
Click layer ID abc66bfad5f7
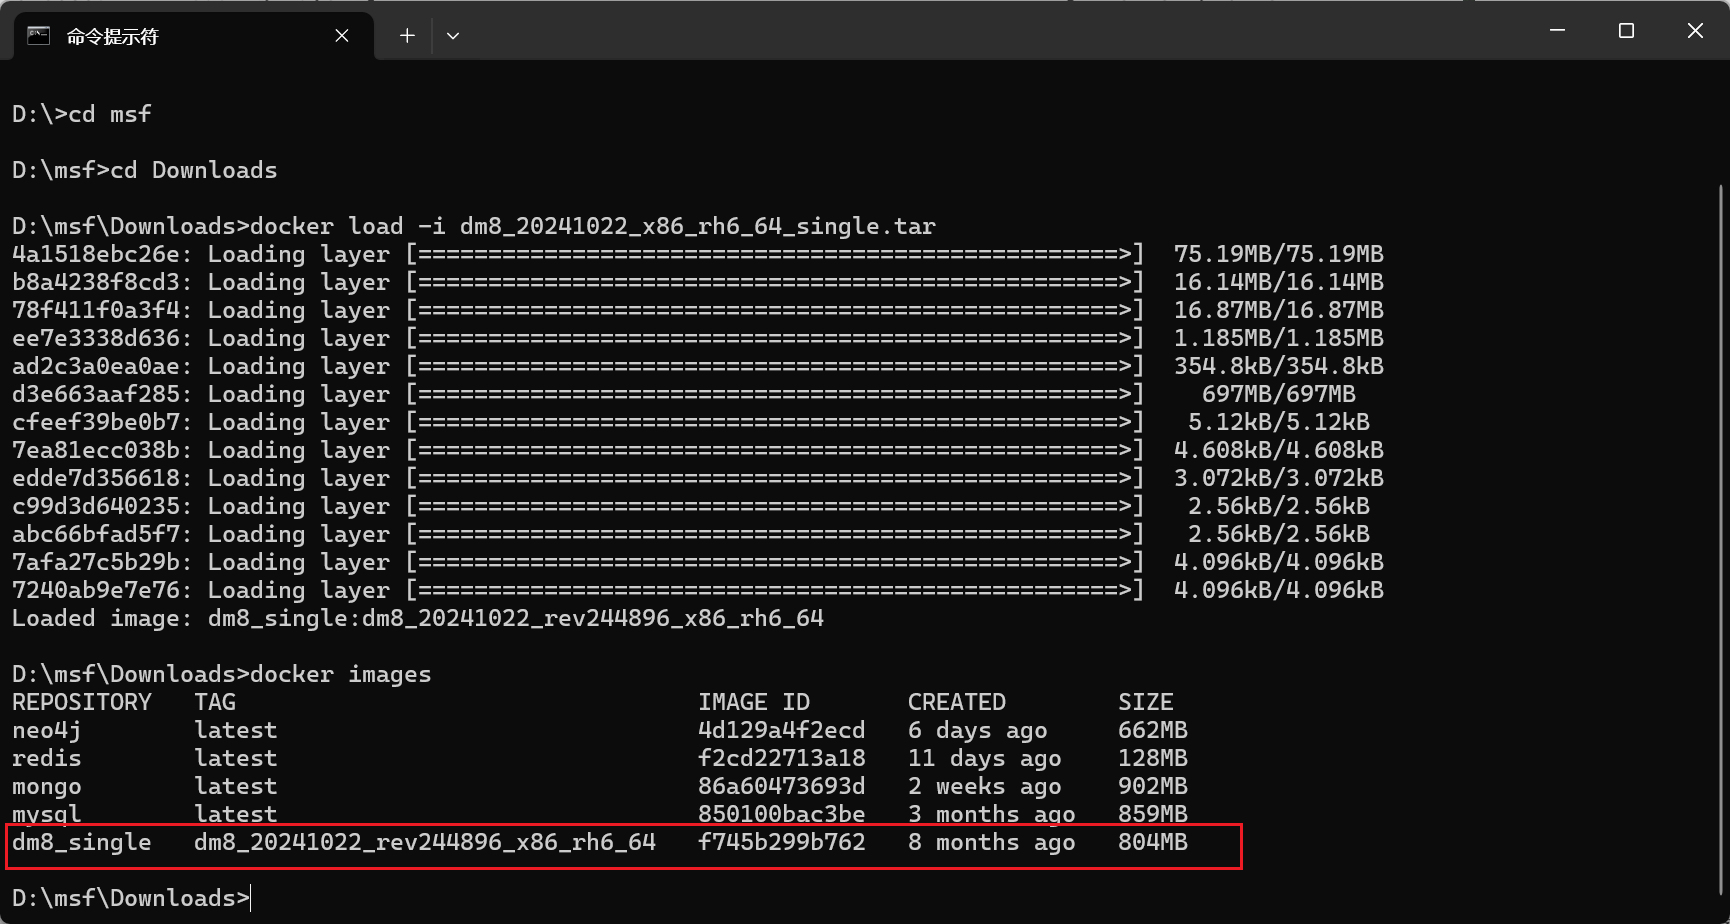pyautogui.click(x=96, y=534)
